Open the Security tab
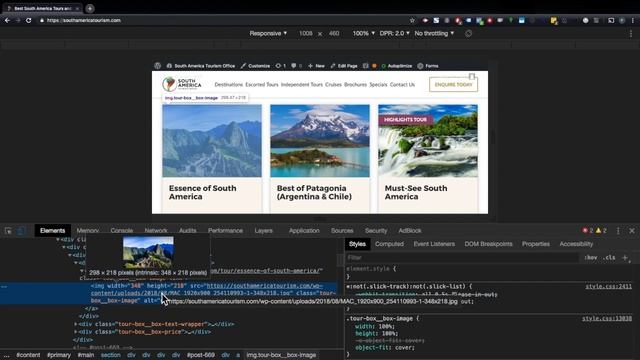 [376, 231]
